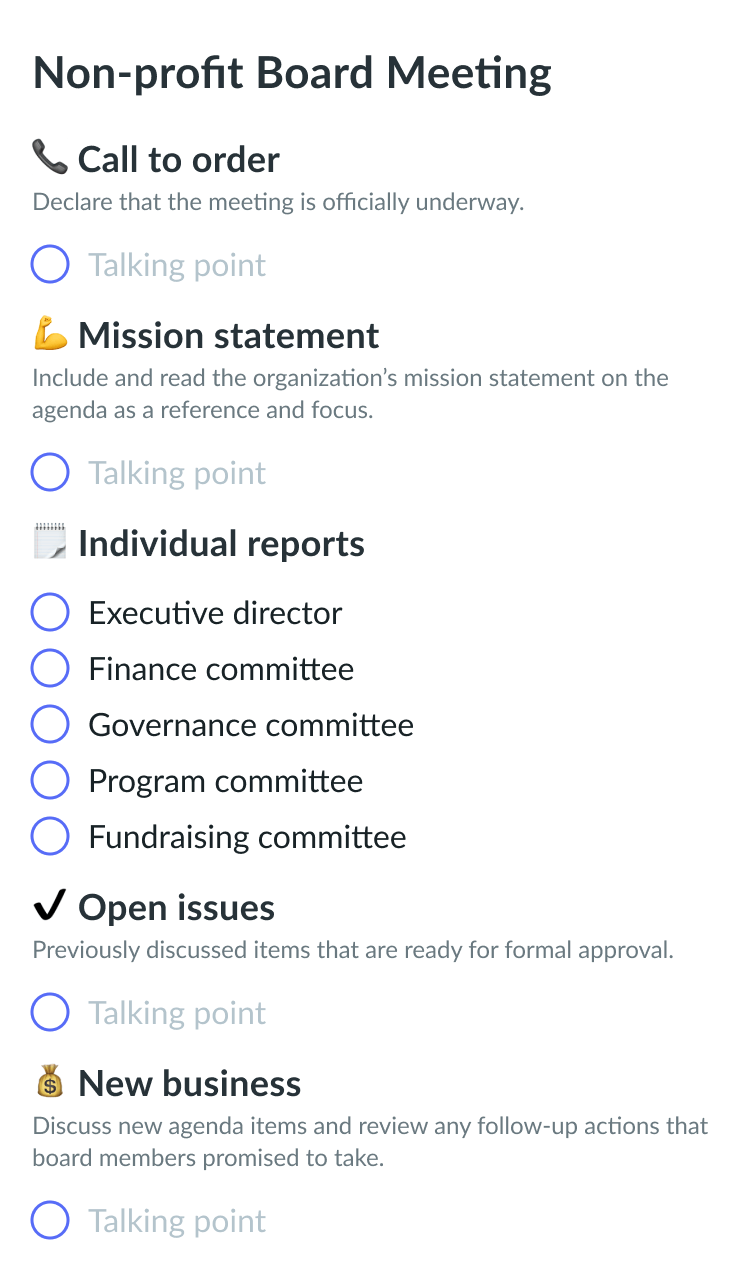Edit the Open issues description text
This screenshot has height=1280, width=750.
click(353, 950)
